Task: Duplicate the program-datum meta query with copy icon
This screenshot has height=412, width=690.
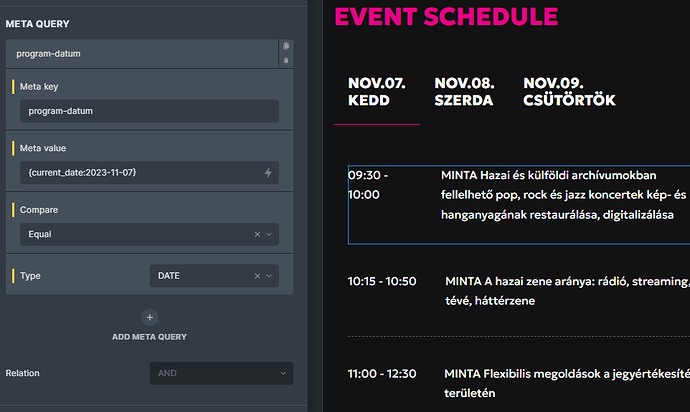Action: tap(286, 46)
